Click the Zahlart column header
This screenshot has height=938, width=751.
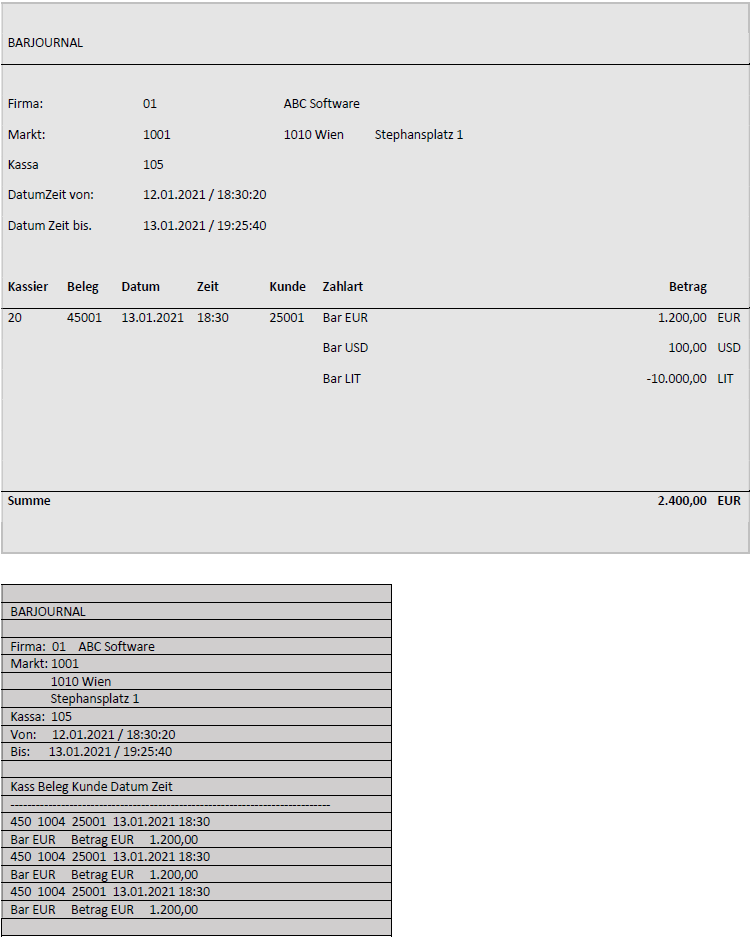tap(342, 287)
